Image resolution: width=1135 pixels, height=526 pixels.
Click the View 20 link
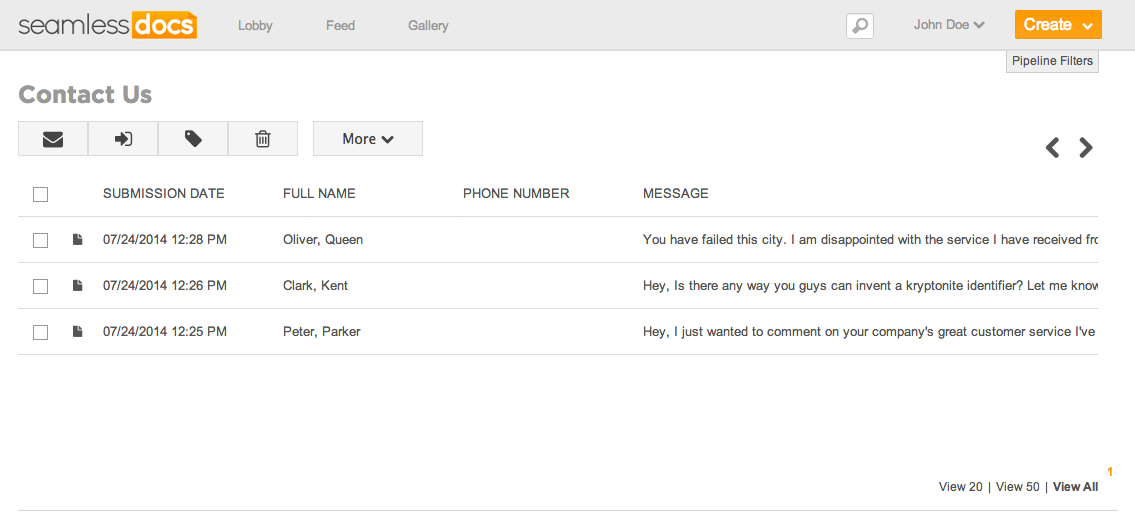(960, 487)
